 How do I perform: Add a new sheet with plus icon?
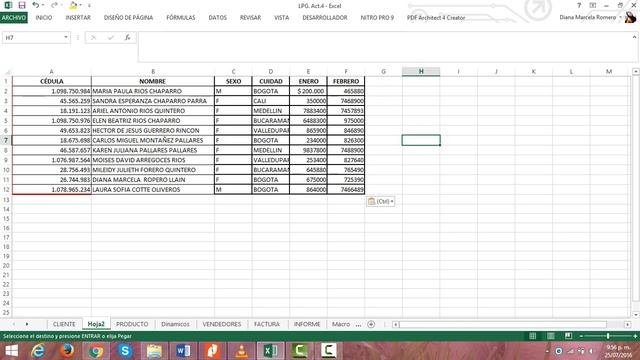pyautogui.click(x=371, y=324)
